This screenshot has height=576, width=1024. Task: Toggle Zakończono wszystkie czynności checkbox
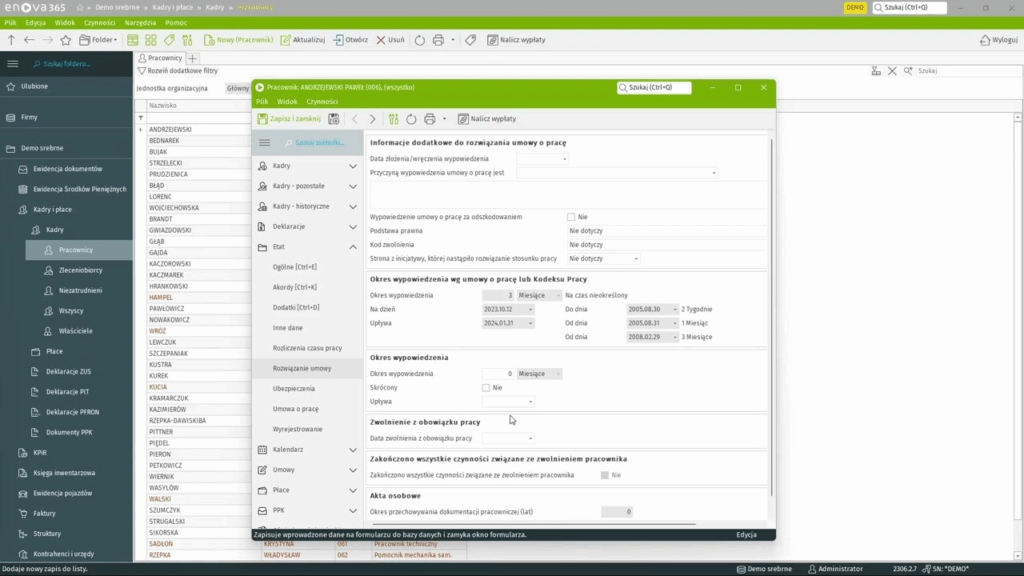click(x=605, y=475)
